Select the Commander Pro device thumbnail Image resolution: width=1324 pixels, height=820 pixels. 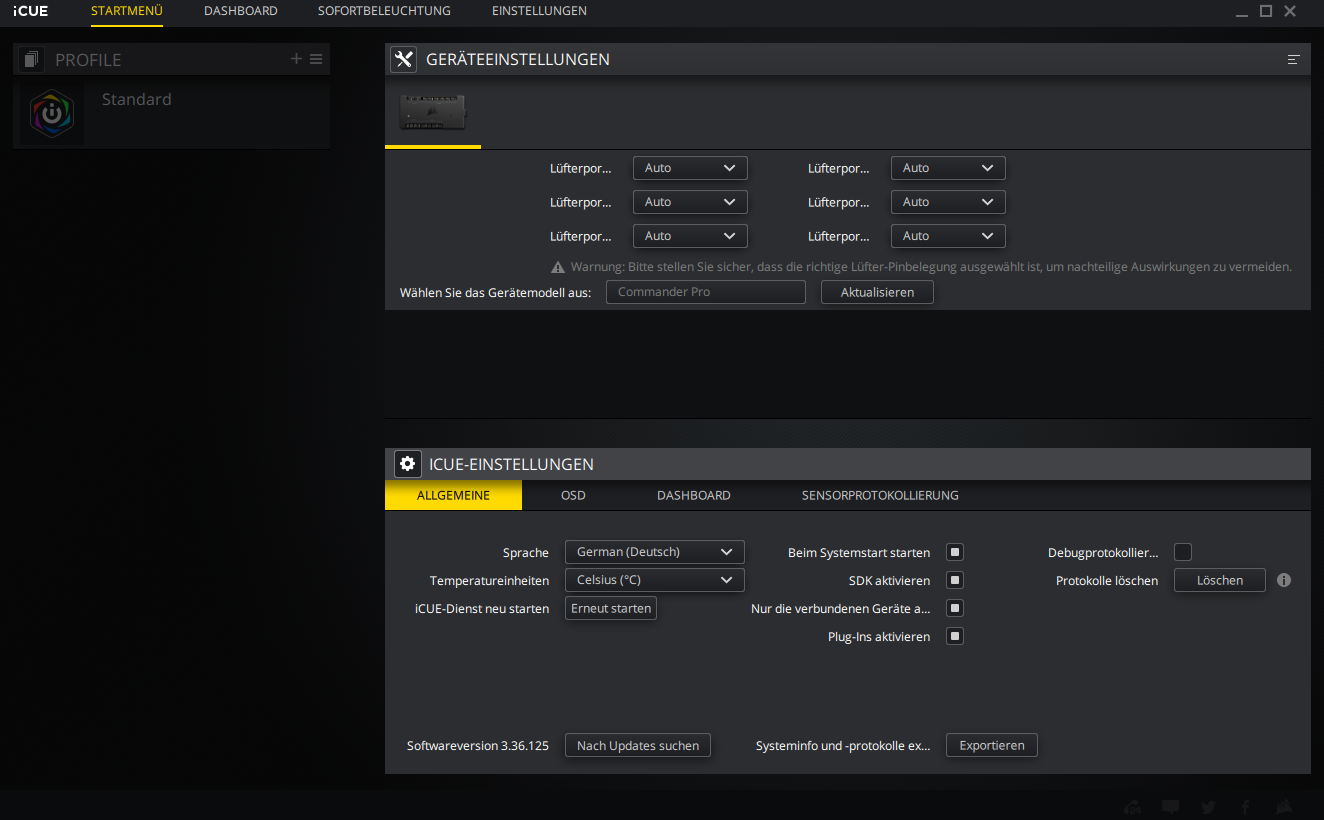[x=433, y=112]
